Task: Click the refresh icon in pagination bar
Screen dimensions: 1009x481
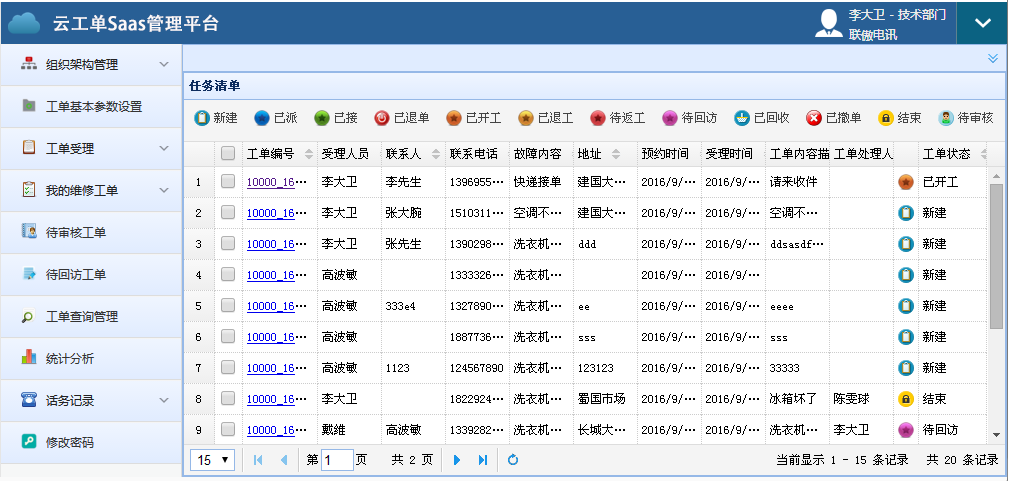Action: click(x=513, y=460)
